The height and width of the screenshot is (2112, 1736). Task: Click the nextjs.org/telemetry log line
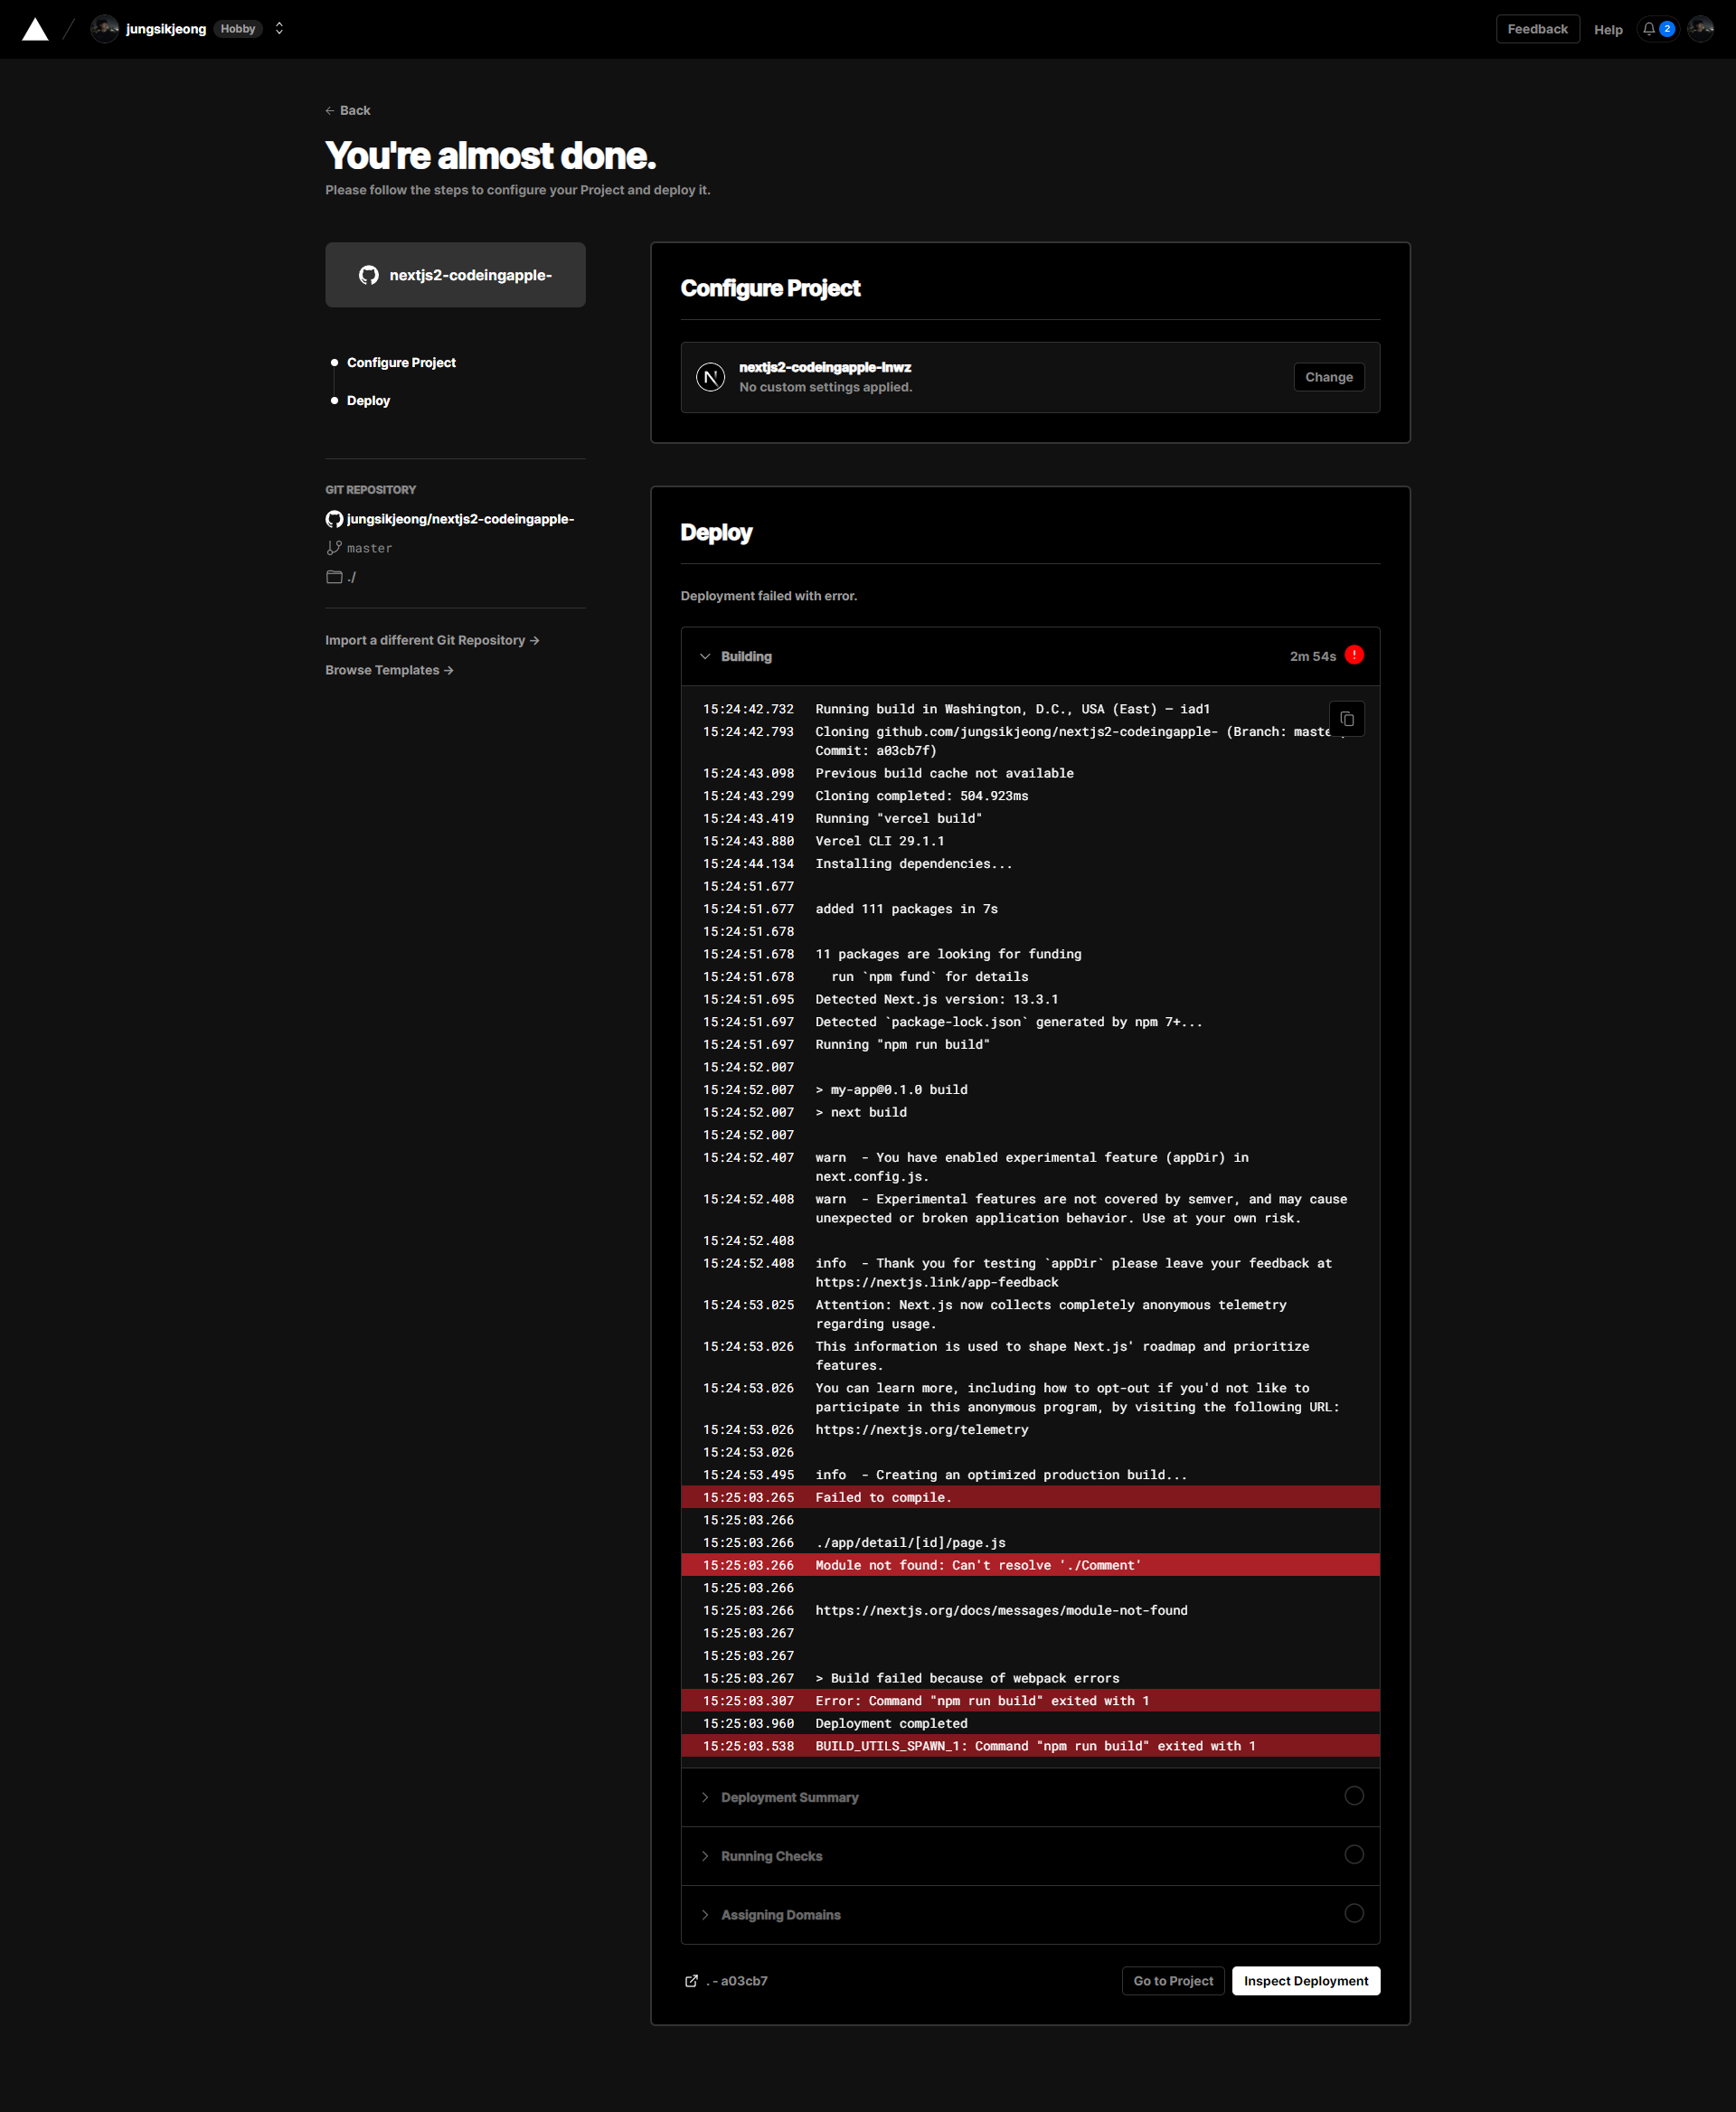tap(1030, 1429)
